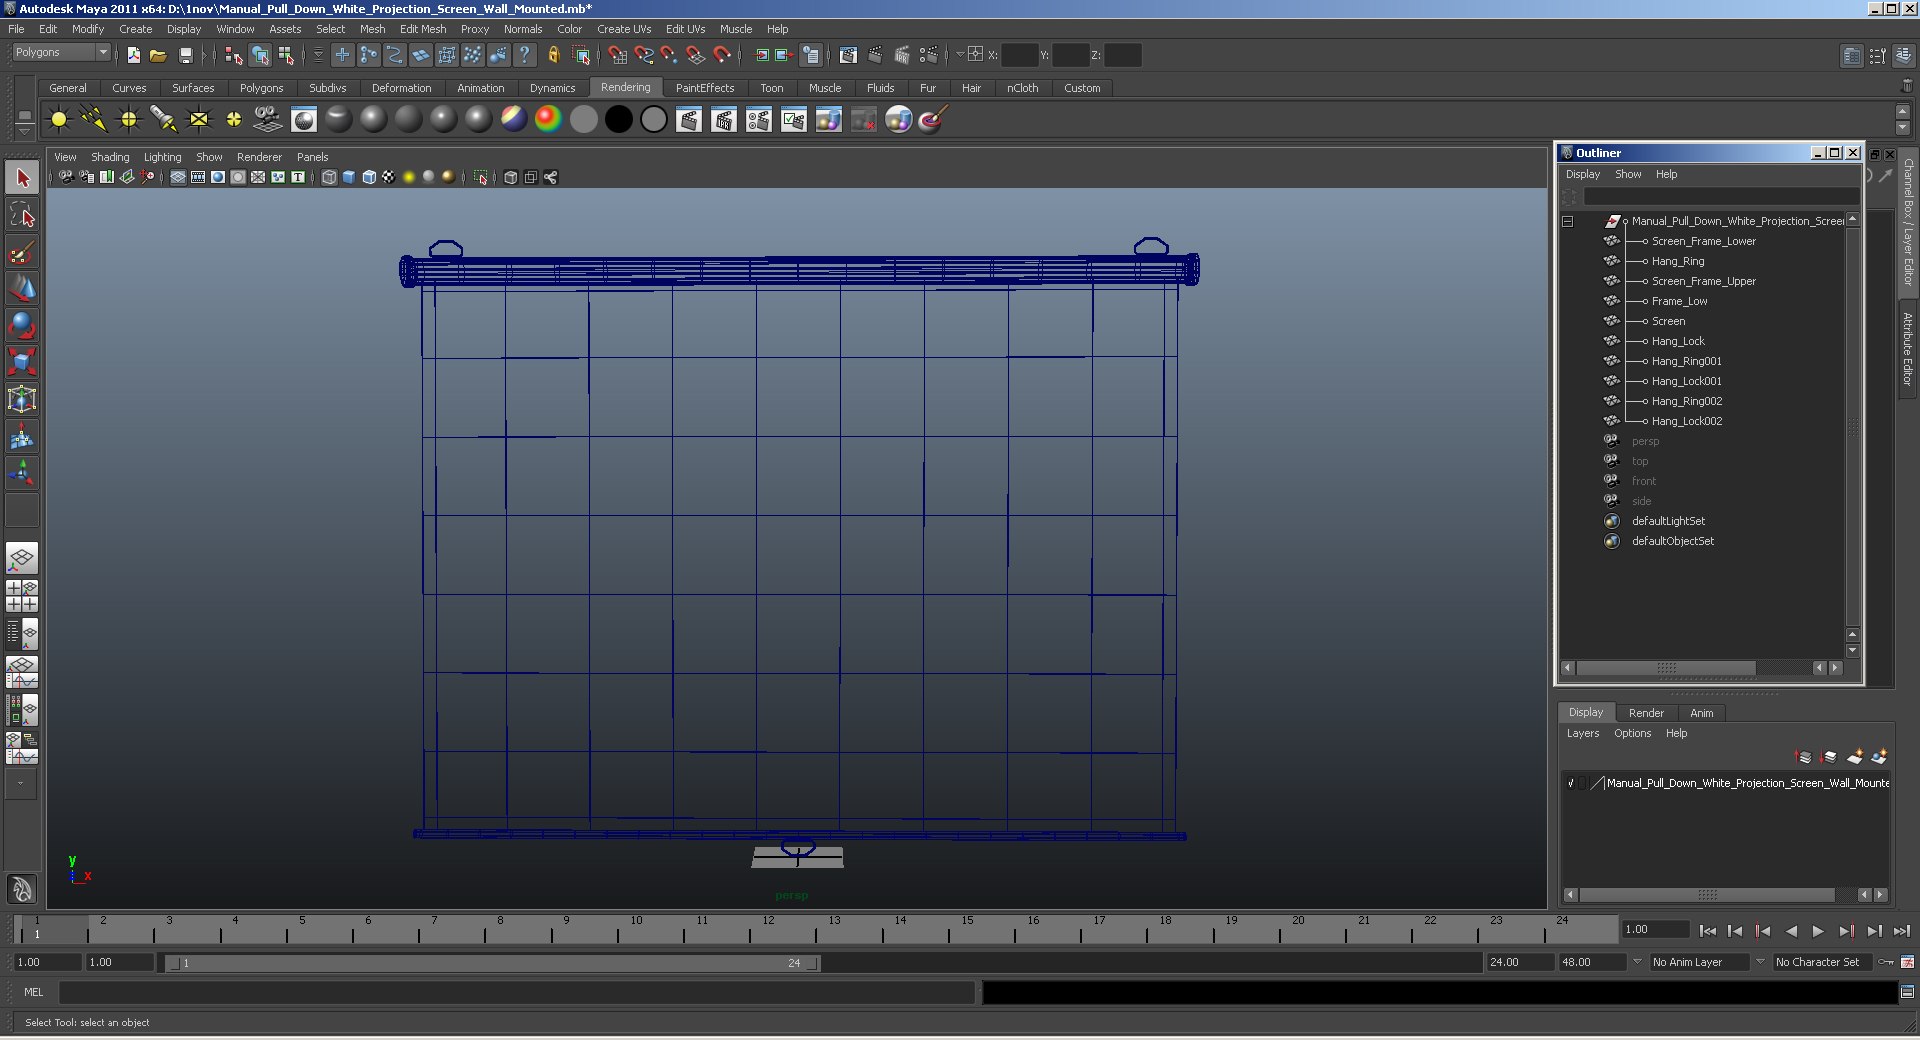This screenshot has height=1040, width=1920.
Task: Select the Paint Selection tool
Action: (22, 252)
